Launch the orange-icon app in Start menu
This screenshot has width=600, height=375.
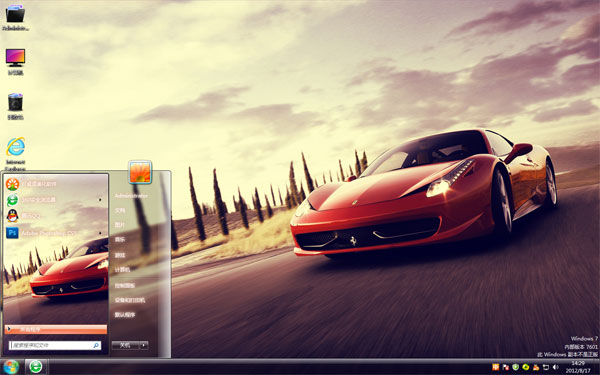(x=55, y=184)
